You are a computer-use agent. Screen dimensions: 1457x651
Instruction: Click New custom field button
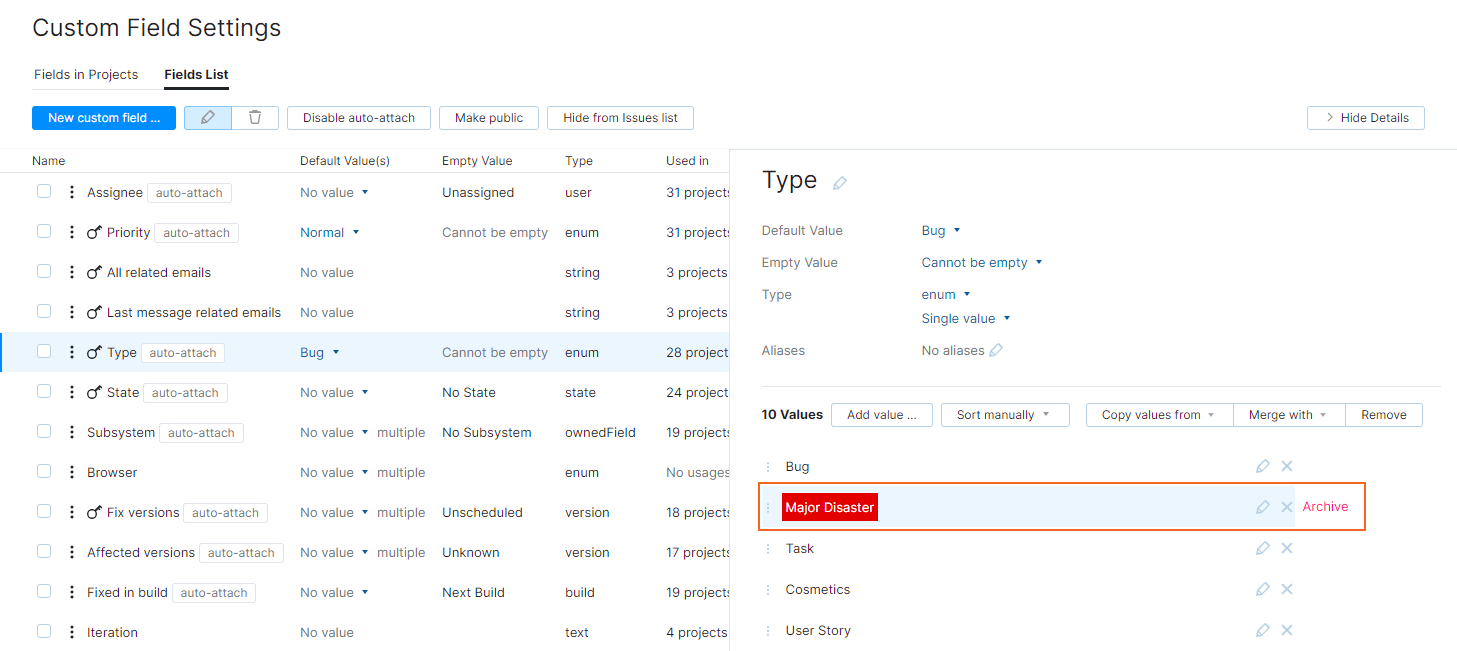click(x=104, y=118)
